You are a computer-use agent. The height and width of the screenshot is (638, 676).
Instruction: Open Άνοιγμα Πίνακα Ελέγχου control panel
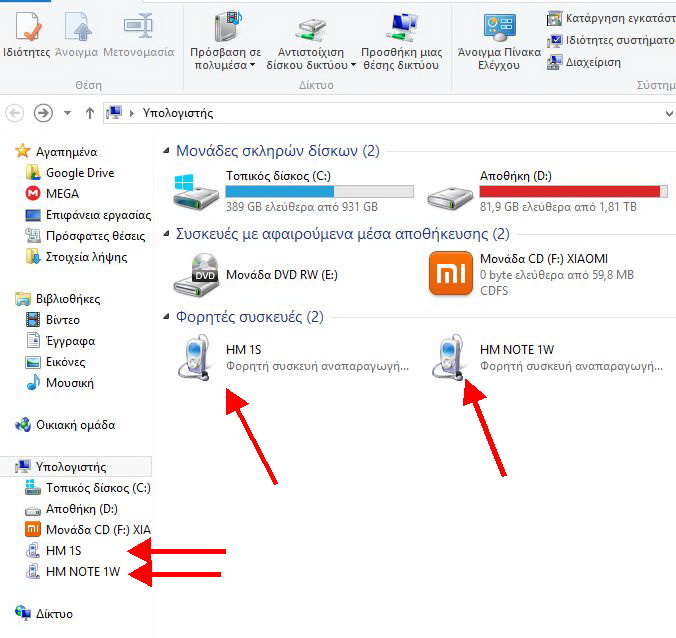(x=499, y=41)
